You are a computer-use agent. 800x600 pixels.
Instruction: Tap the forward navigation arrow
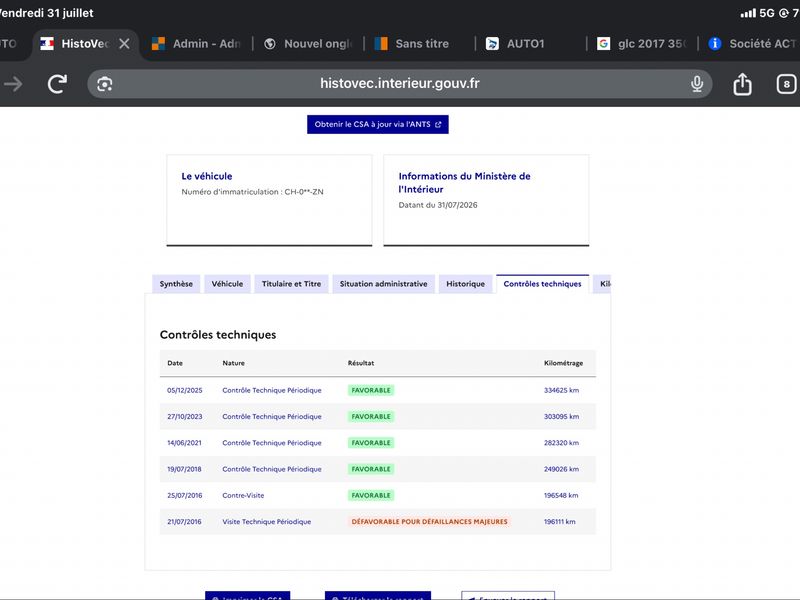[13, 84]
